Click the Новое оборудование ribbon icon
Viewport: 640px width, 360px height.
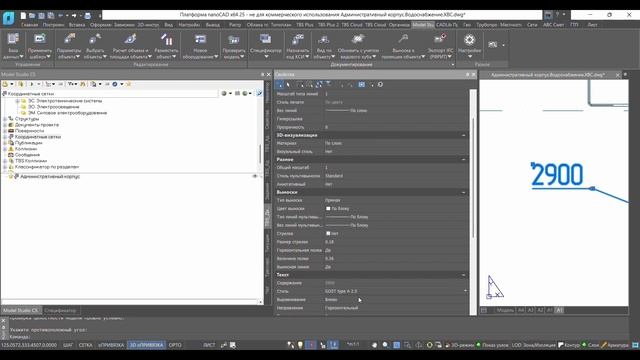200,46
